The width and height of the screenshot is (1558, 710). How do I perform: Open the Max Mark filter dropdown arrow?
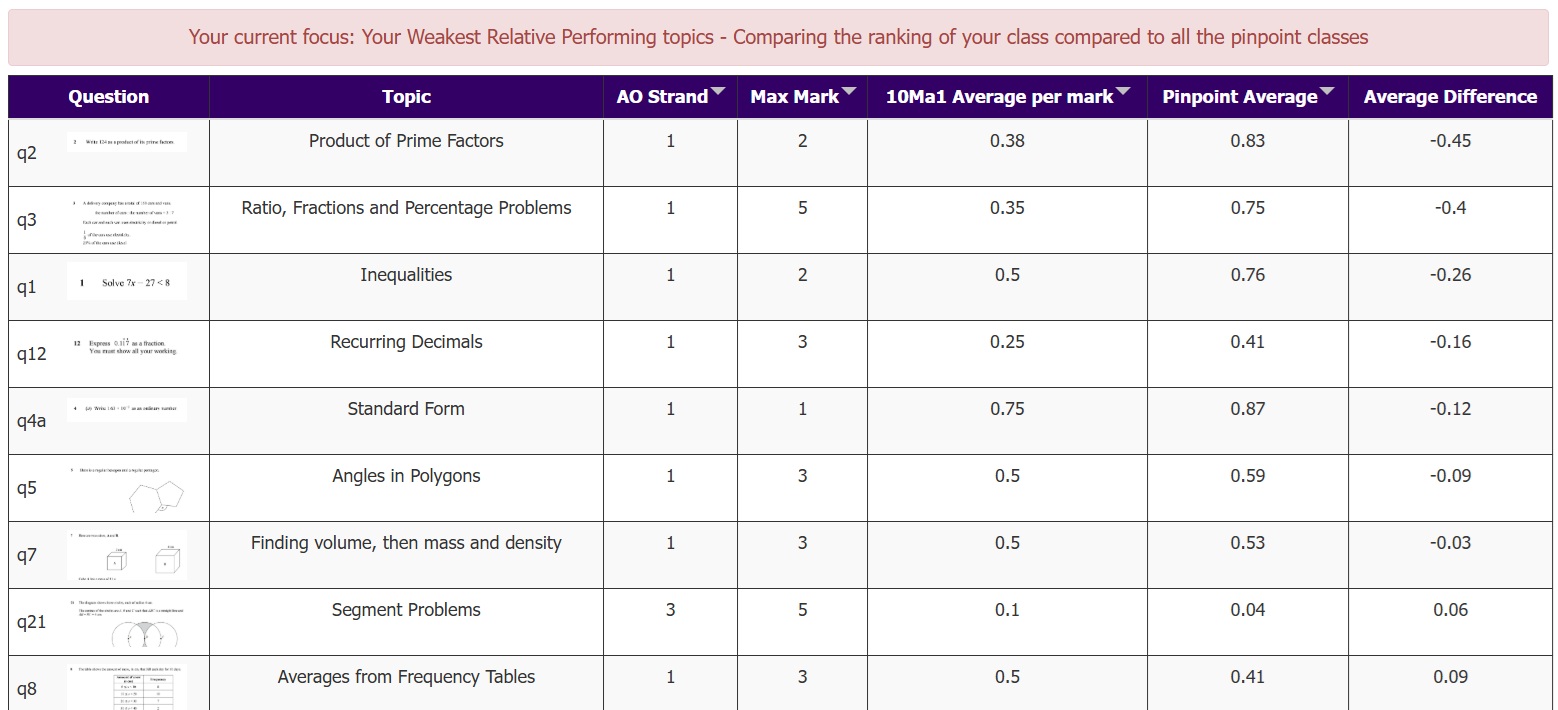849,93
